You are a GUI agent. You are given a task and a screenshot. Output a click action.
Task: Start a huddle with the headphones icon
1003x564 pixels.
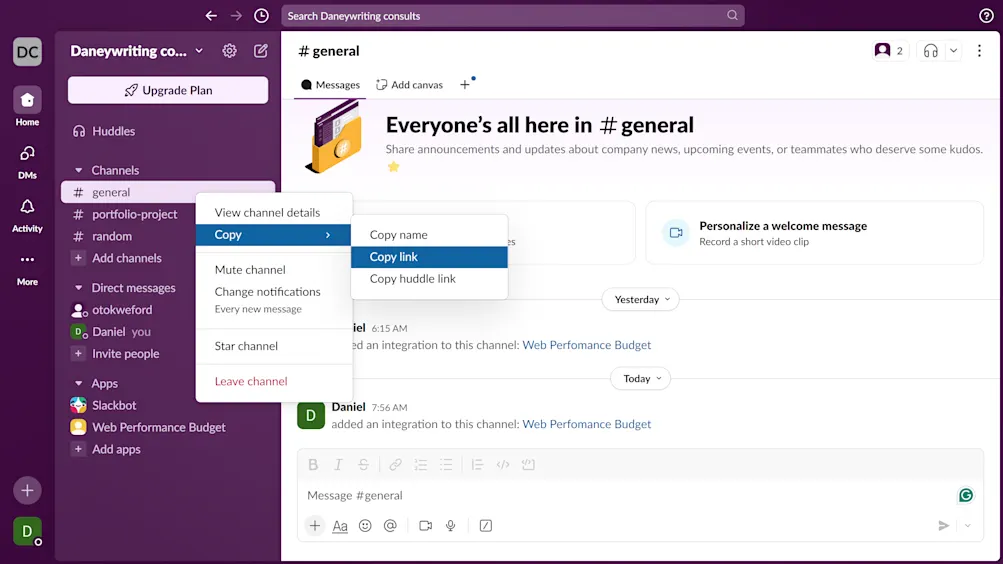tap(931, 51)
